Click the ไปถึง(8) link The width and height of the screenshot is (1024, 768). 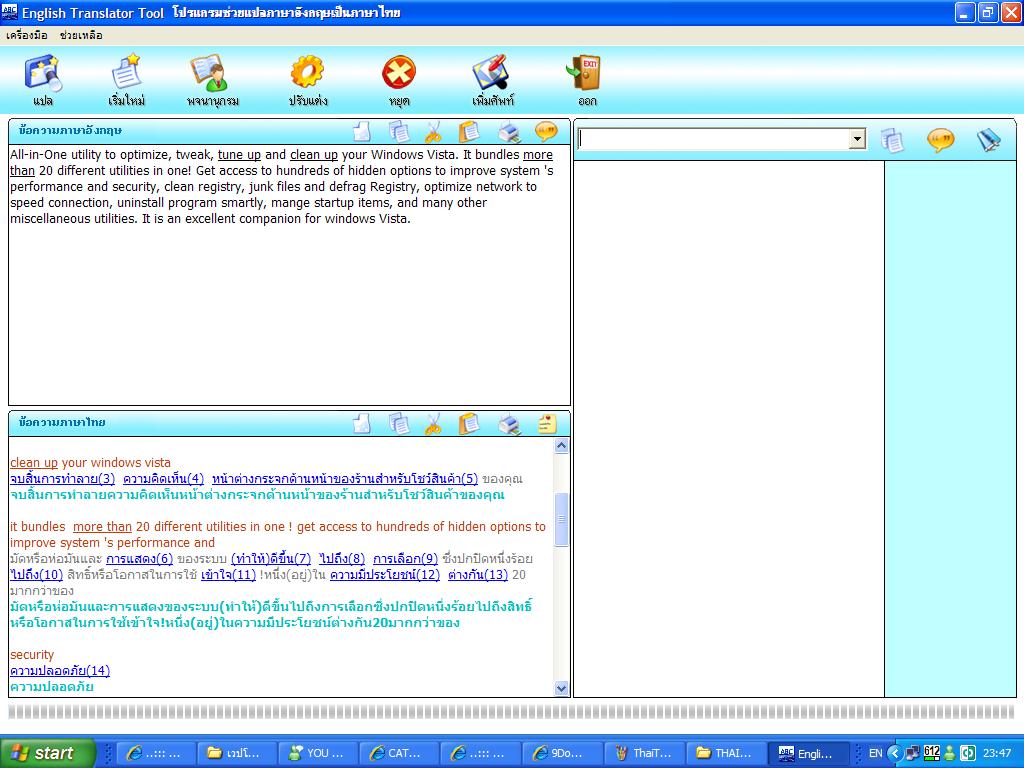(342, 559)
